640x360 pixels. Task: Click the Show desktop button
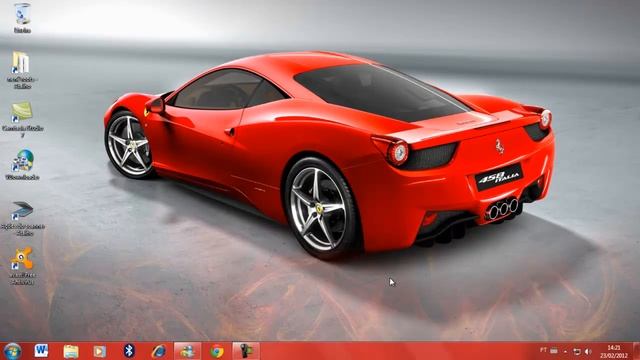point(636,351)
